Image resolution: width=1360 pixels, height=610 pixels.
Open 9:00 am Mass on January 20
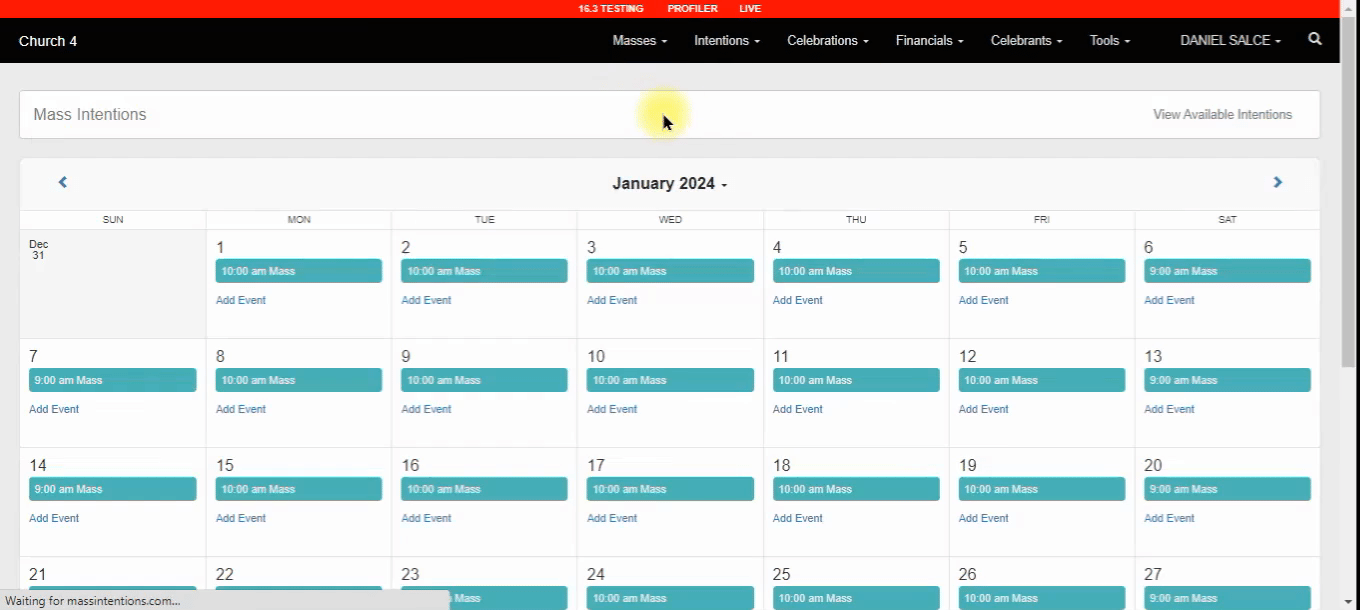pos(1227,489)
